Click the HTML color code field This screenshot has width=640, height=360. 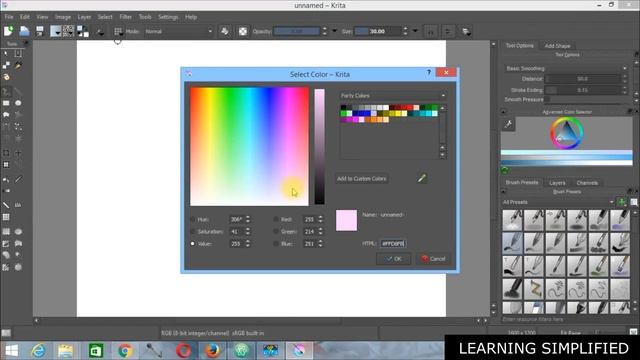point(393,243)
